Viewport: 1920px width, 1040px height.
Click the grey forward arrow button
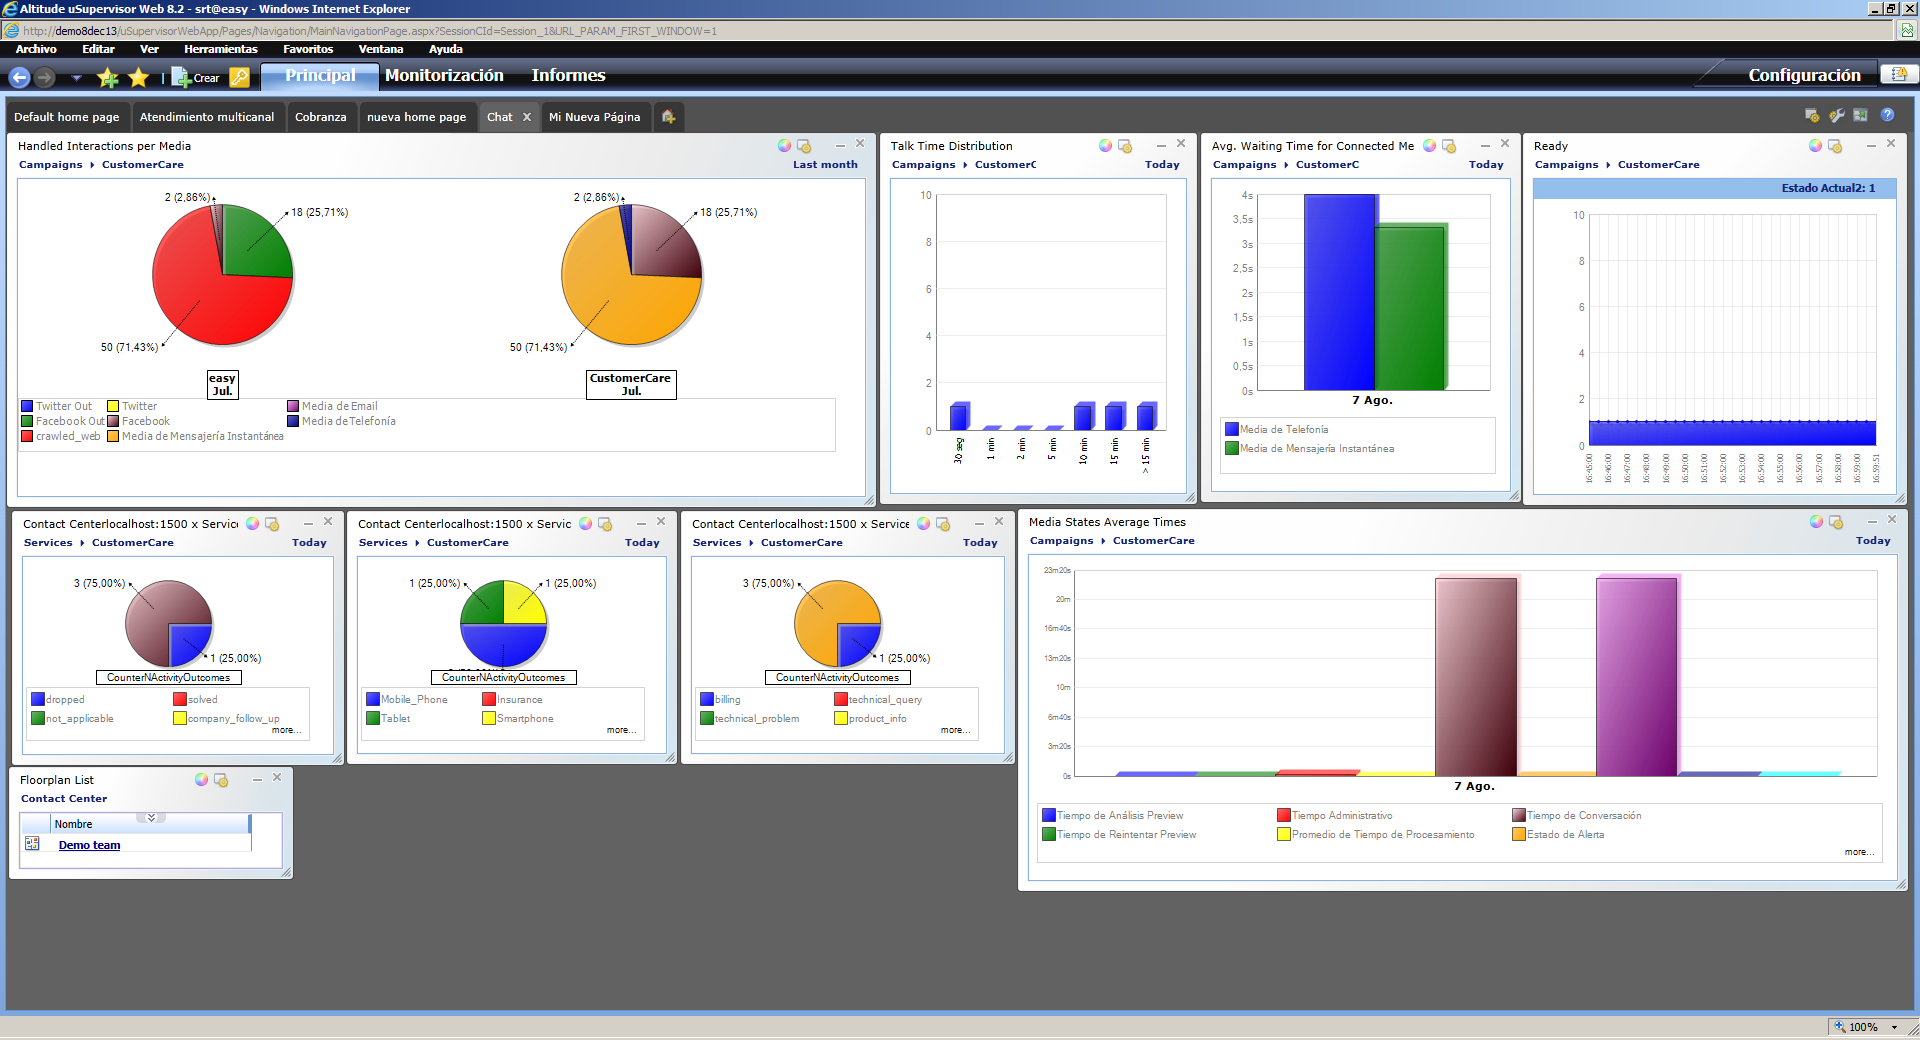(45, 77)
